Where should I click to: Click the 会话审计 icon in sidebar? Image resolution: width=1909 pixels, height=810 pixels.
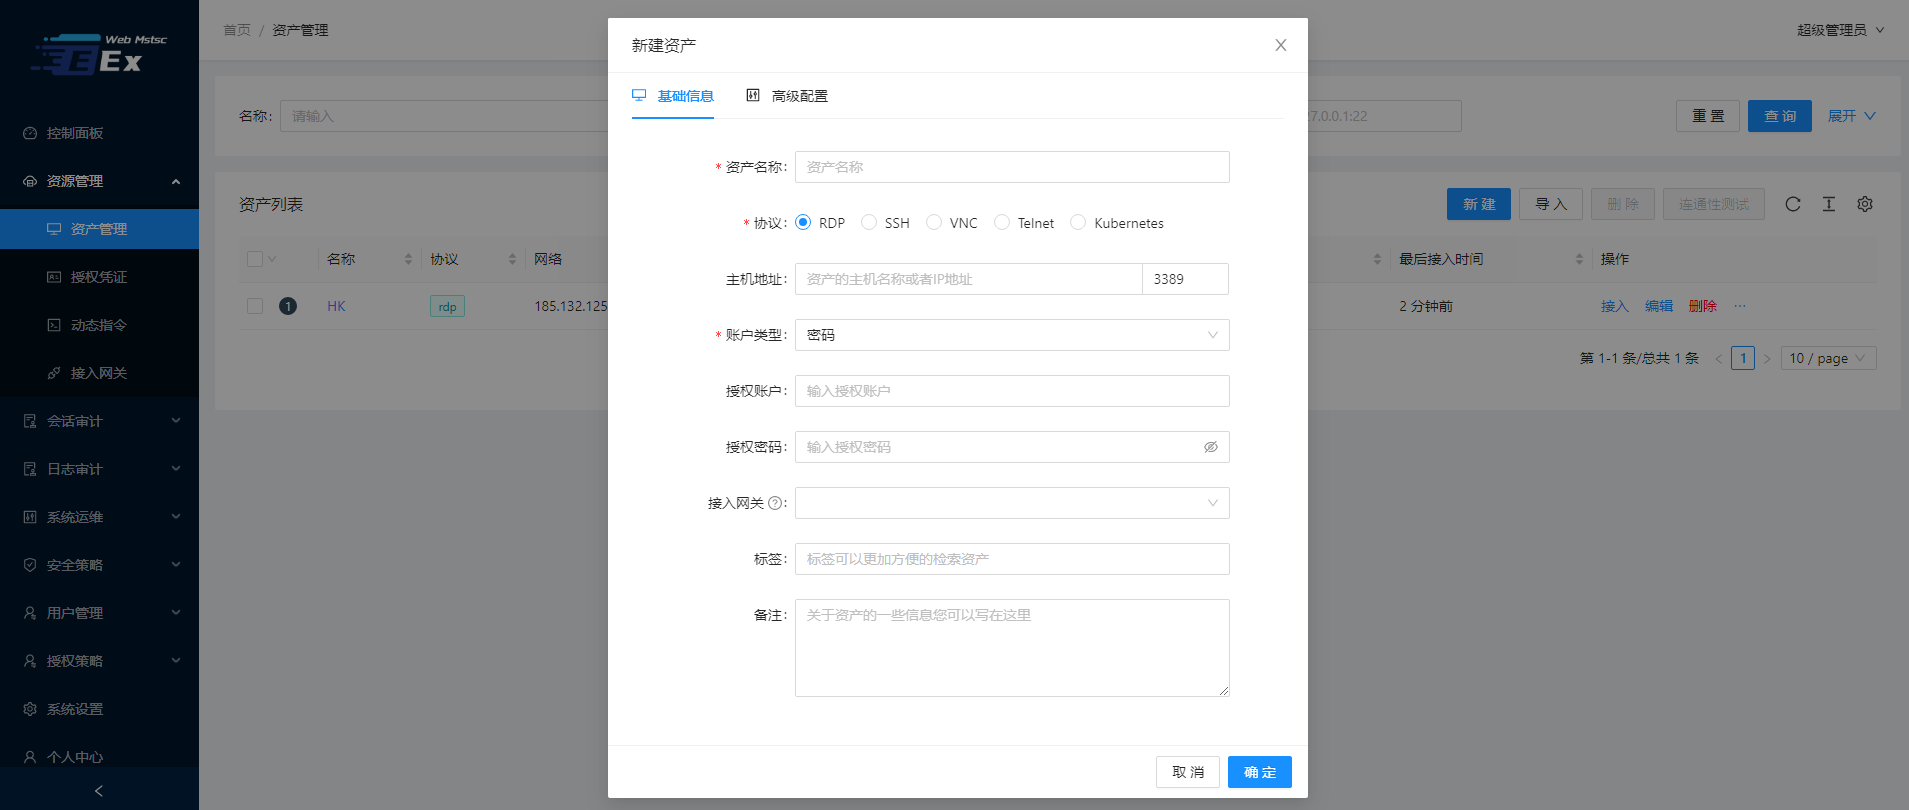[30, 421]
